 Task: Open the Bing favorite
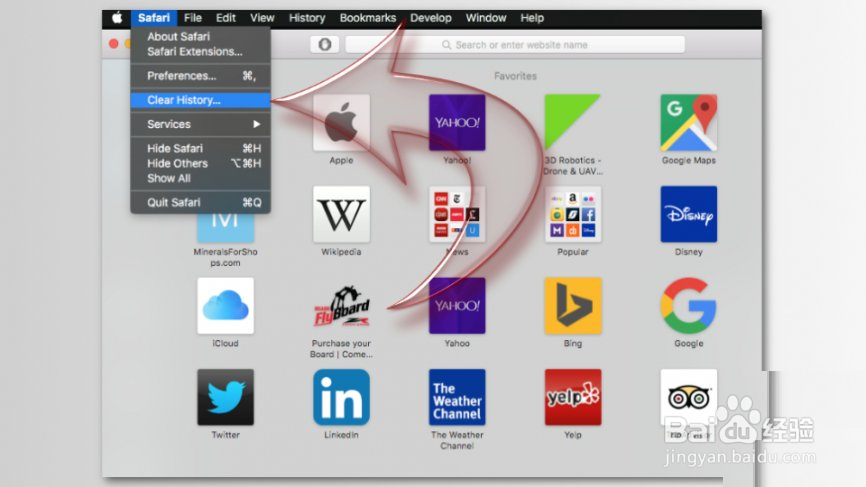(573, 306)
